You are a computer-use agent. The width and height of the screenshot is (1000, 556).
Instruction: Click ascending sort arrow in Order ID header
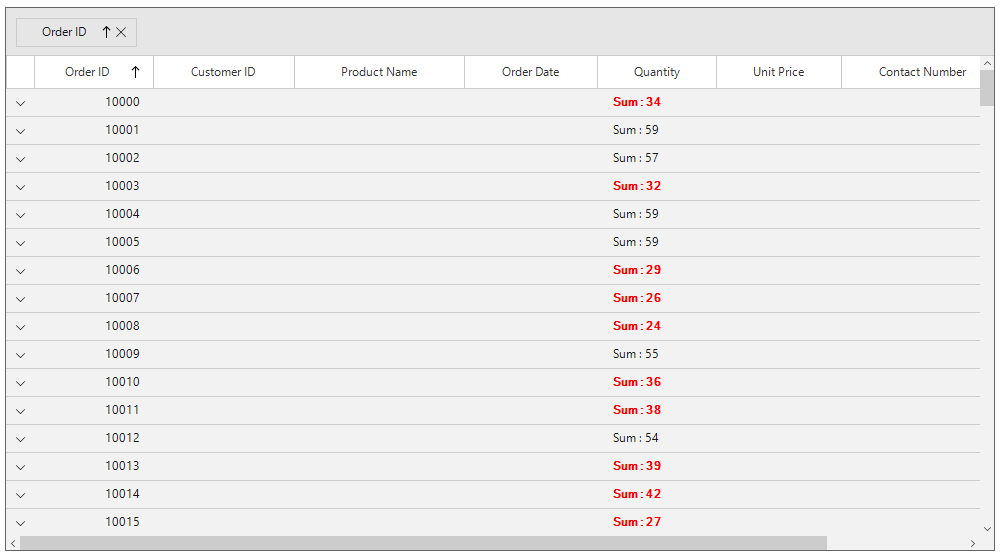(135, 72)
